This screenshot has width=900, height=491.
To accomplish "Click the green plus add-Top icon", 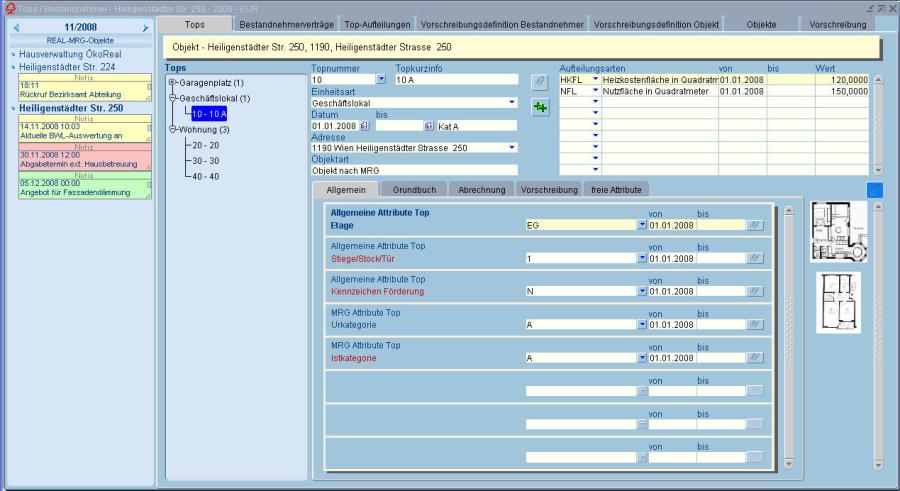I will [540, 107].
